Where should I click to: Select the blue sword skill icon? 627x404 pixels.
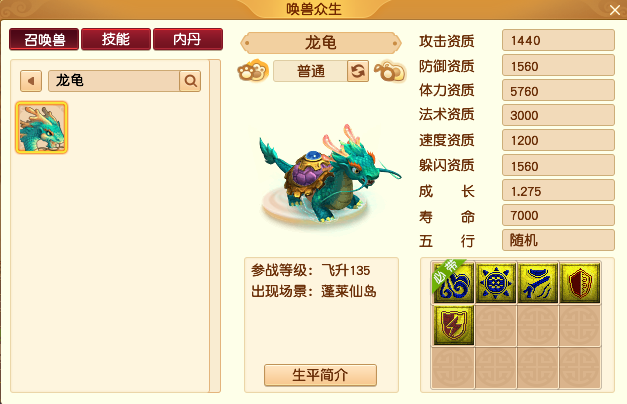[538, 282]
